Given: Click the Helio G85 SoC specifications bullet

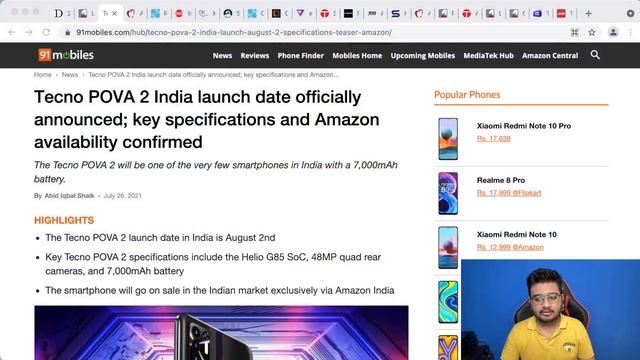Looking at the screenshot, I should coord(213,264).
